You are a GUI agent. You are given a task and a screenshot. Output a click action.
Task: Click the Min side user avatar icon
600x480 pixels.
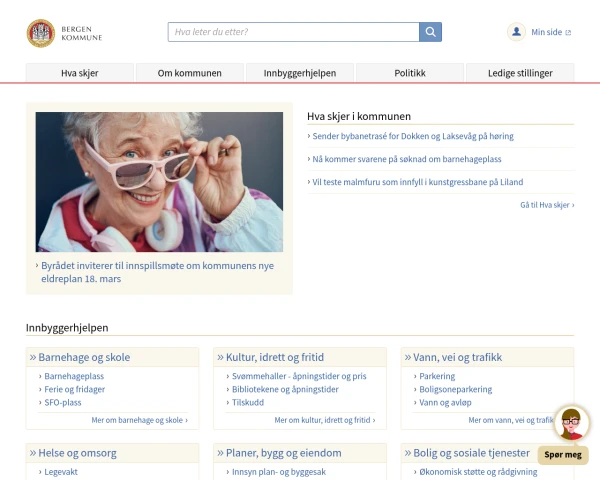pyautogui.click(x=516, y=32)
